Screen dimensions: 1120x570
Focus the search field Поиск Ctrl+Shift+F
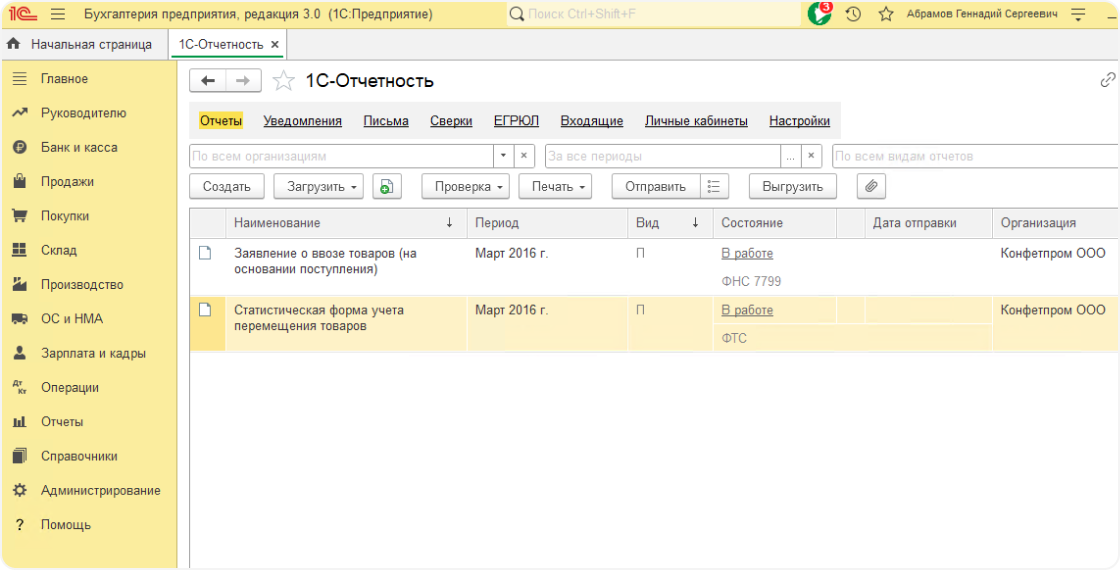click(654, 14)
